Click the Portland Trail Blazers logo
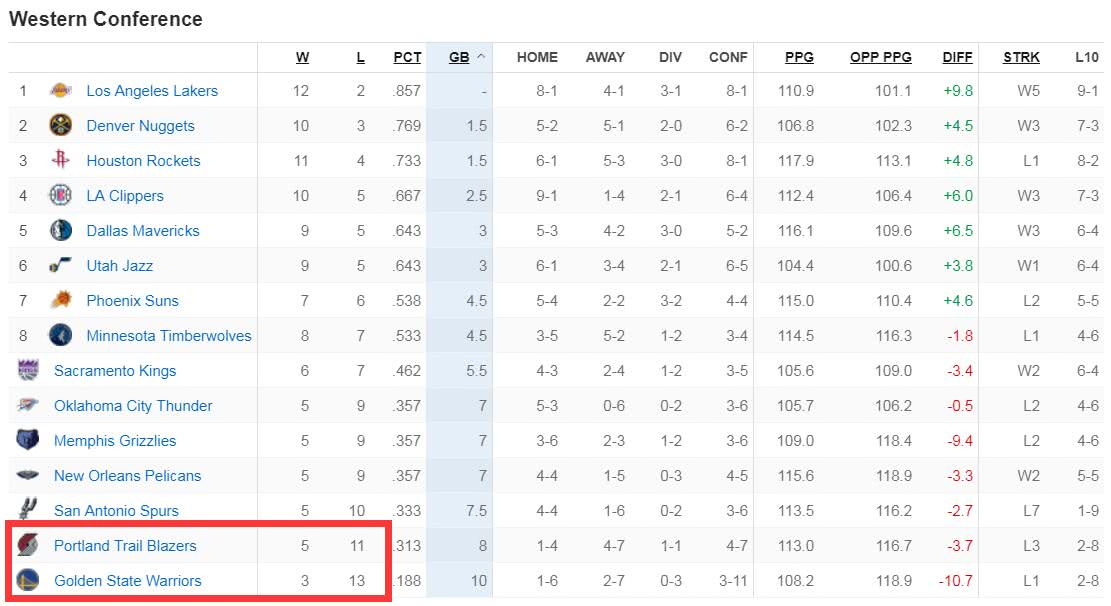The image size is (1111, 606). pos(28,544)
